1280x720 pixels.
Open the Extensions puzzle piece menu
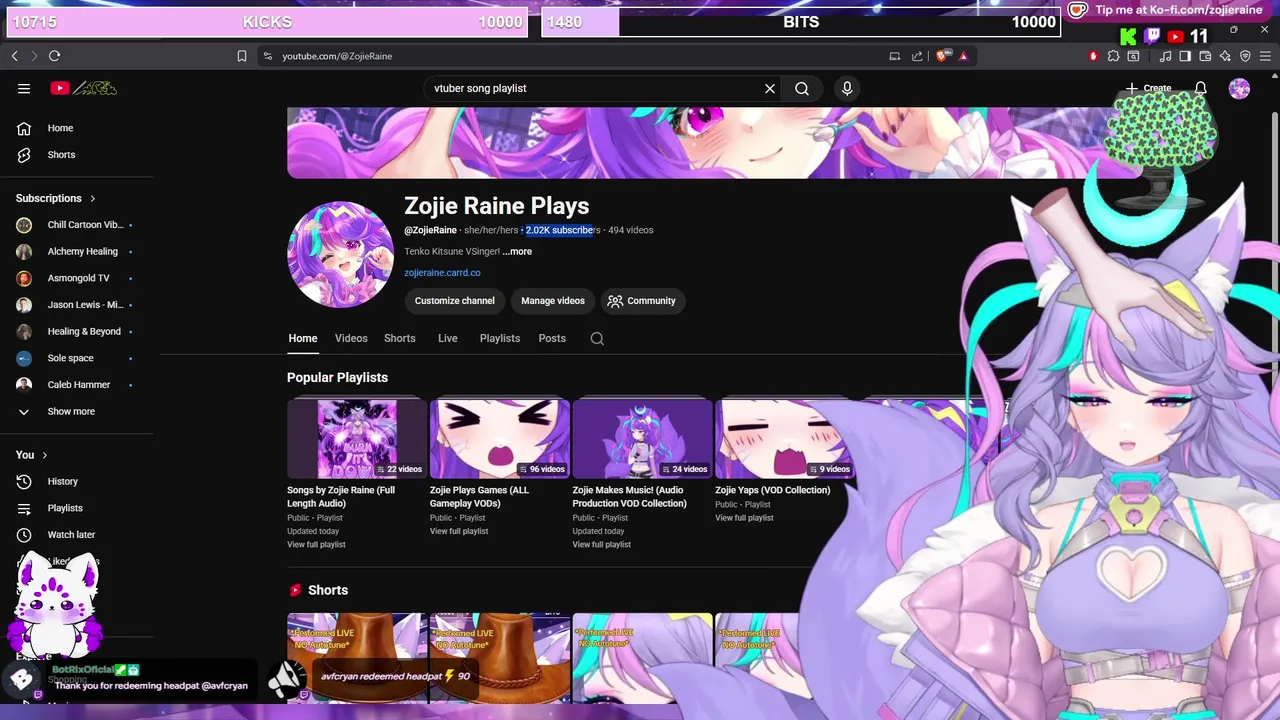coord(1113,56)
